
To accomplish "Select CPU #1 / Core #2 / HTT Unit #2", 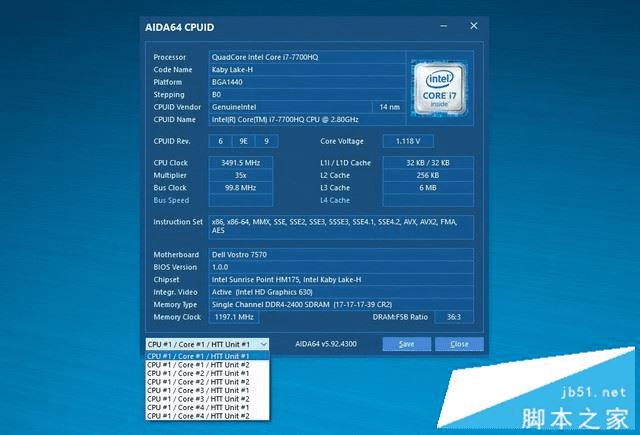I will (x=207, y=382).
